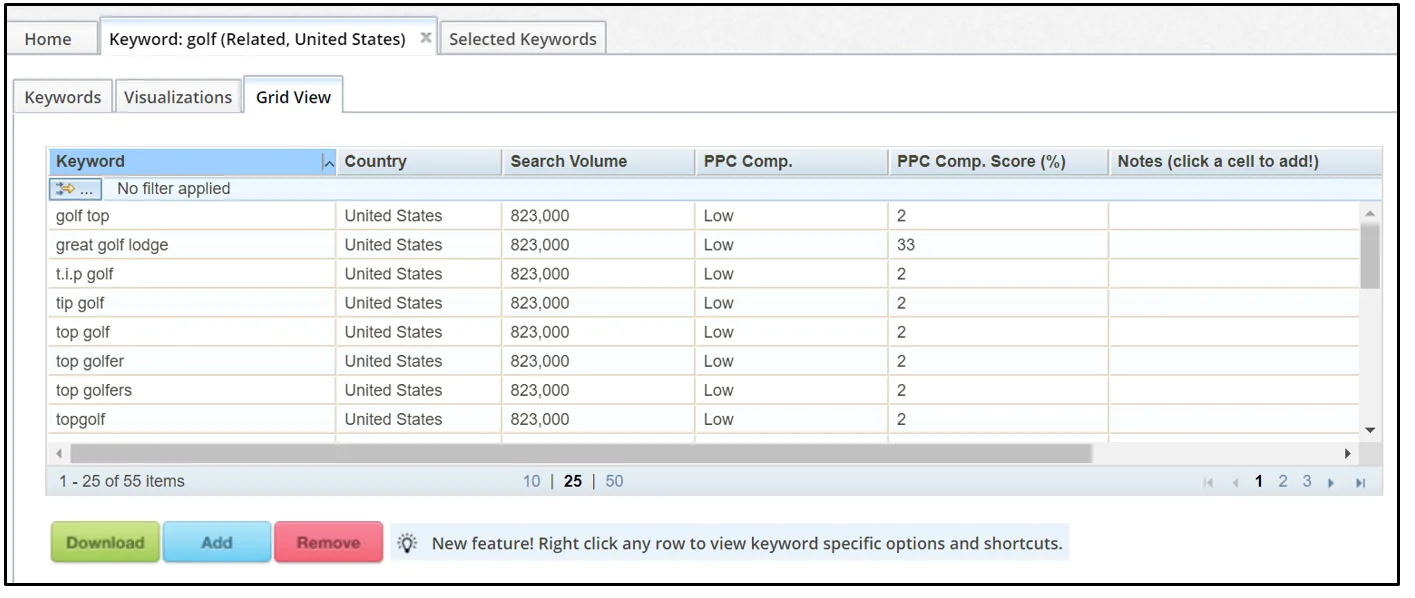Click the green Download button
The height and width of the screenshot is (598, 1415).
[x=105, y=543]
